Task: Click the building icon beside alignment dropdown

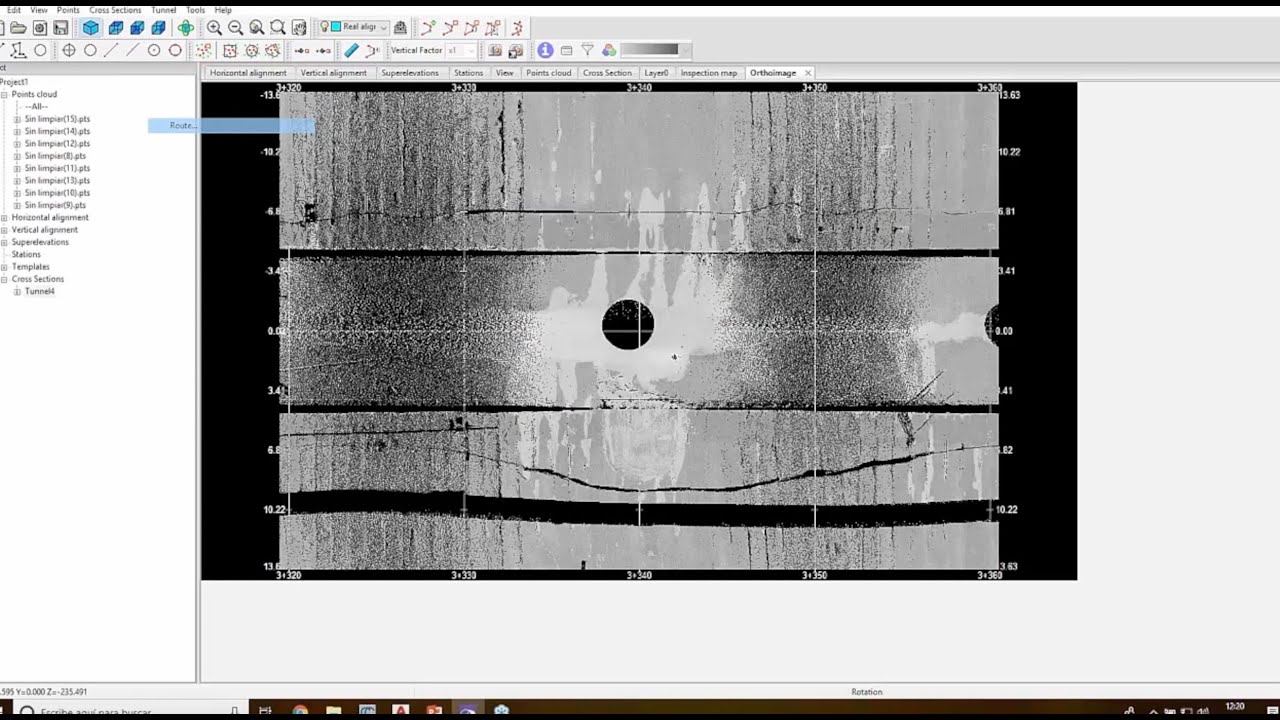Action: [x=400, y=28]
